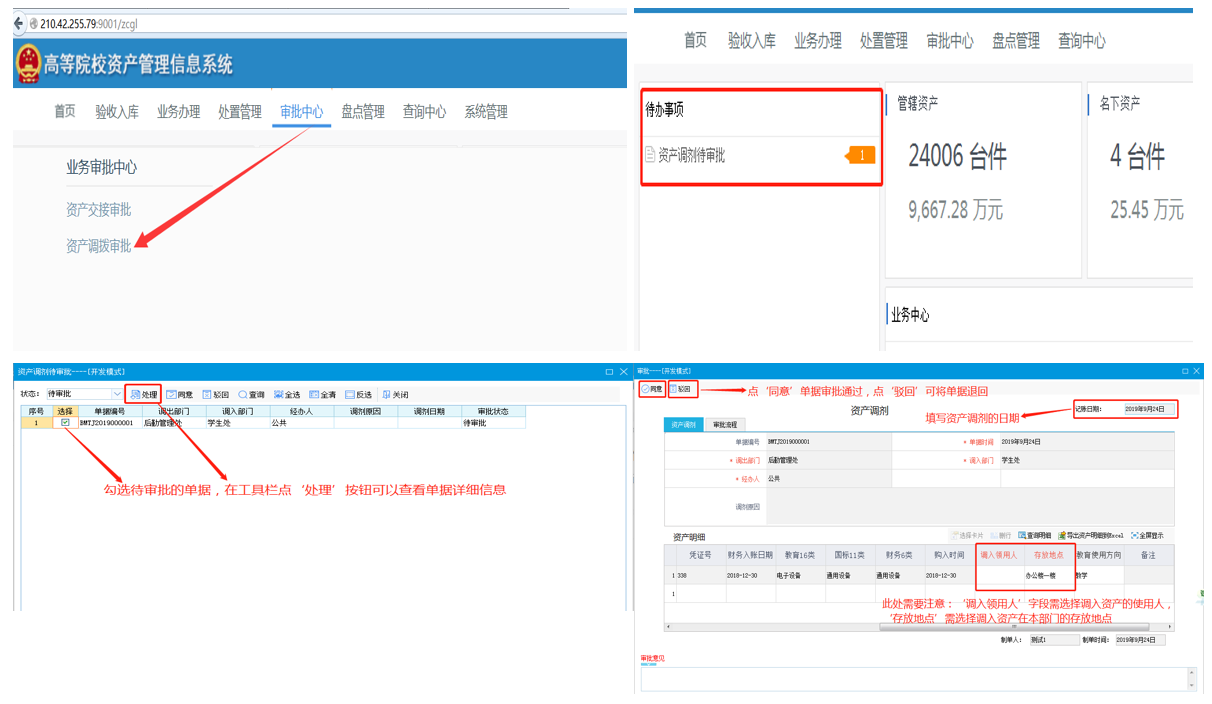This screenshot has width=1212, height=704.
Task: Click browser back arrow button
Action: point(18,22)
